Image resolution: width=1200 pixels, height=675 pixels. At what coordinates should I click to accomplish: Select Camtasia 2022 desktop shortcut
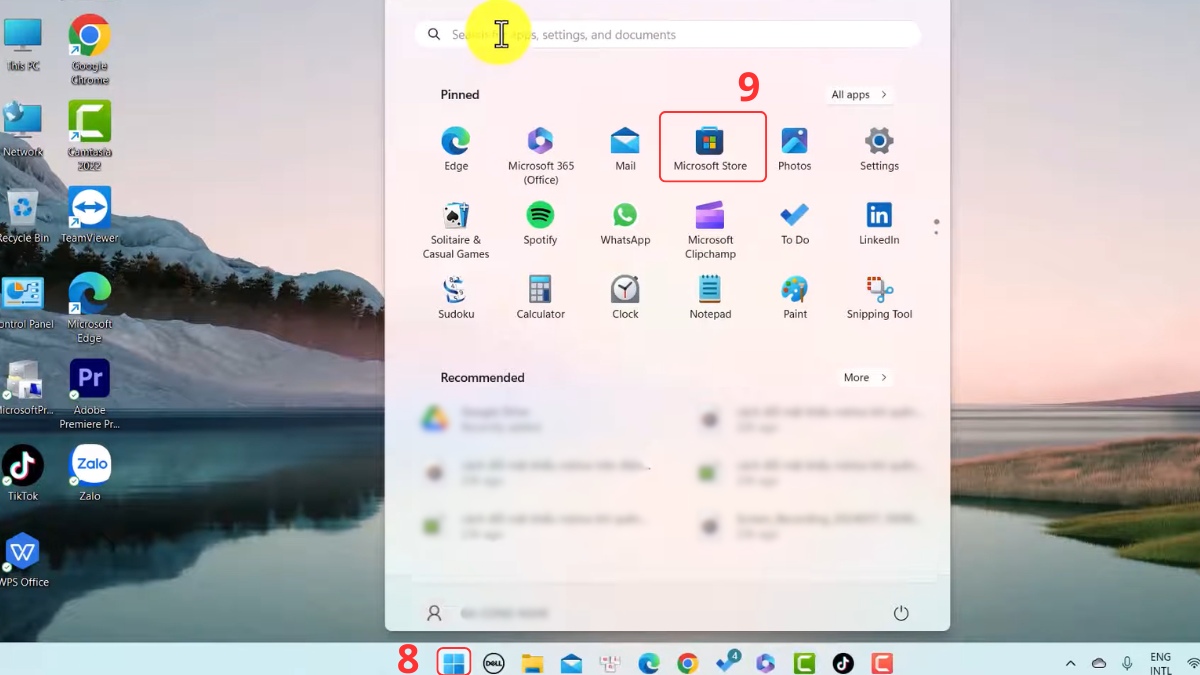tap(89, 137)
